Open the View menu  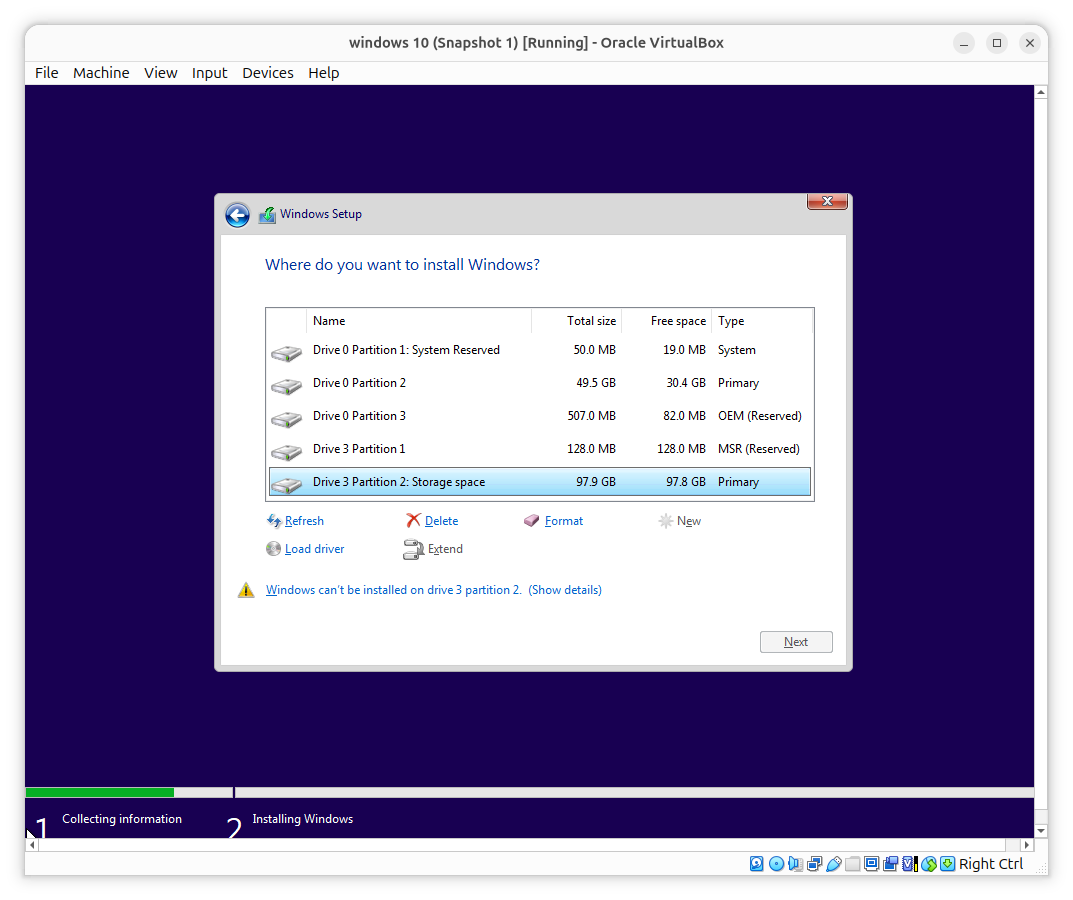[161, 73]
